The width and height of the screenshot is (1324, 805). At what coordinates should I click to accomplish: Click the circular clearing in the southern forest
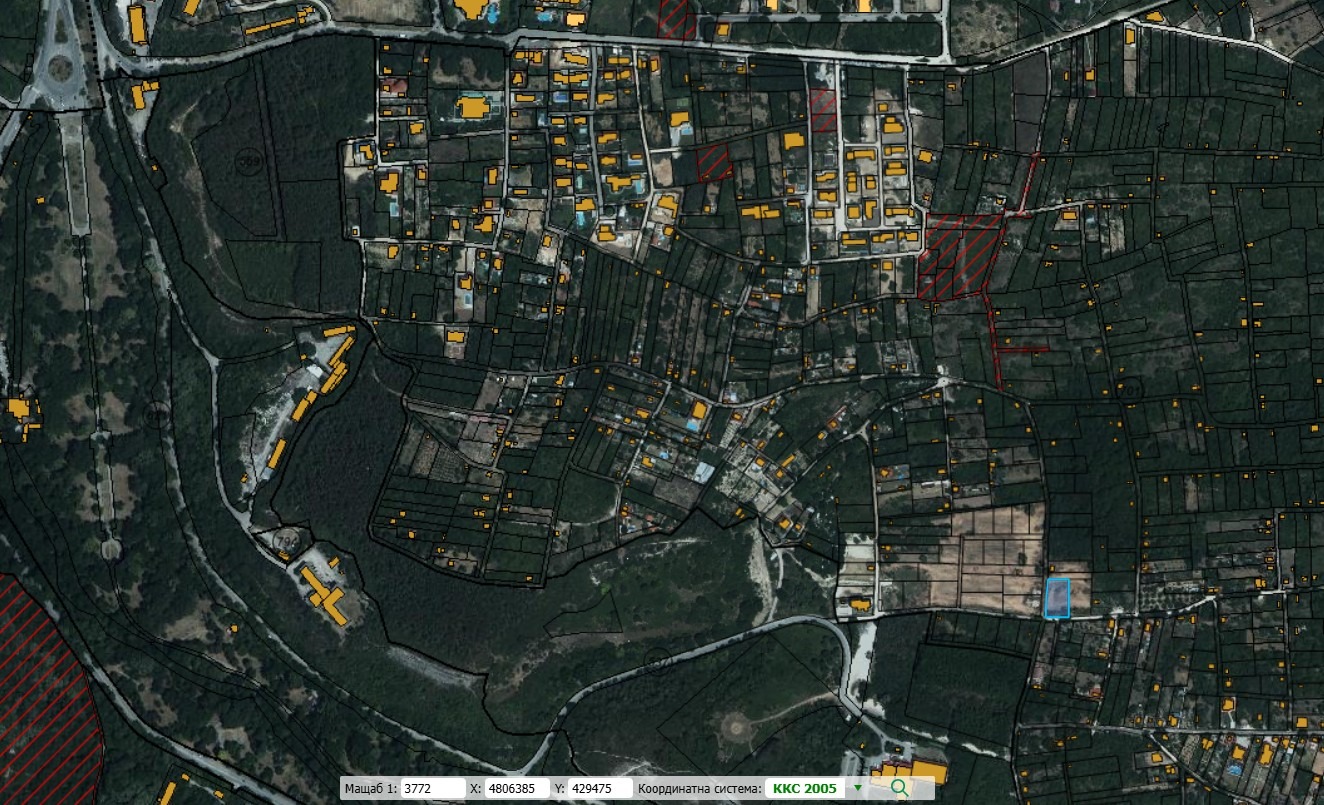coord(738,727)
